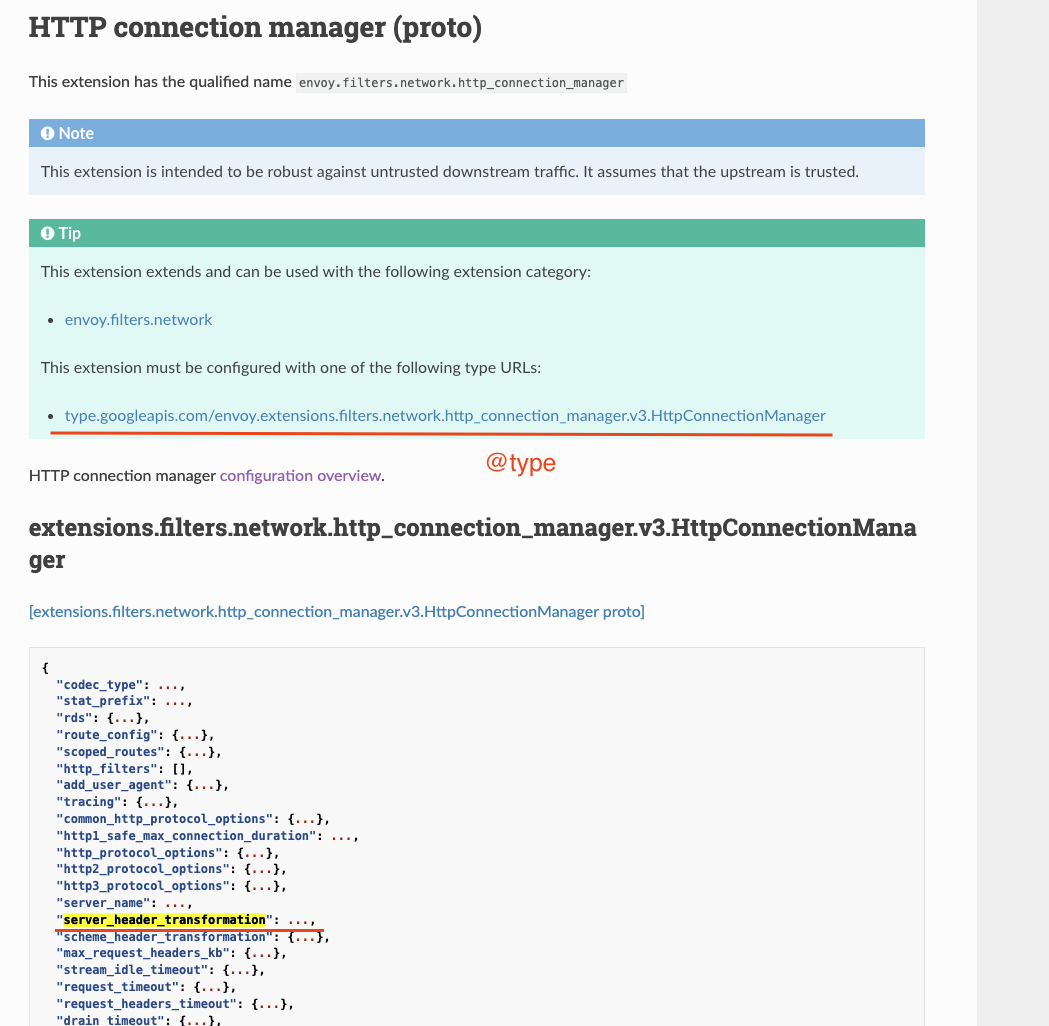
Task: Click the Tip admonition info icon
Action: pos(47,233)
